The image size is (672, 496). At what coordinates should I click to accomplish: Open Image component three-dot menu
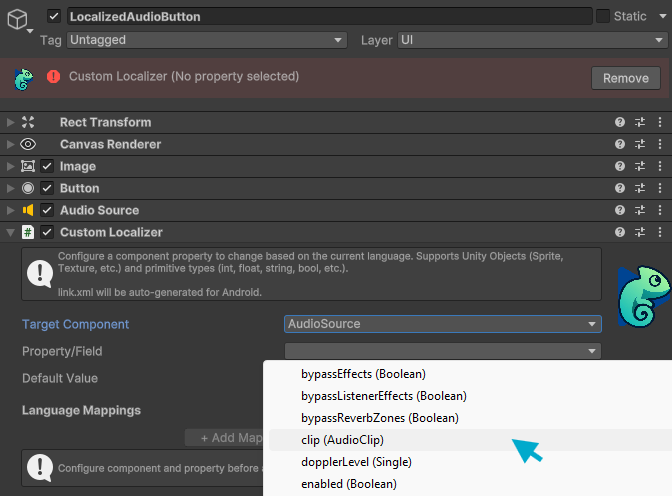[660, 166]
